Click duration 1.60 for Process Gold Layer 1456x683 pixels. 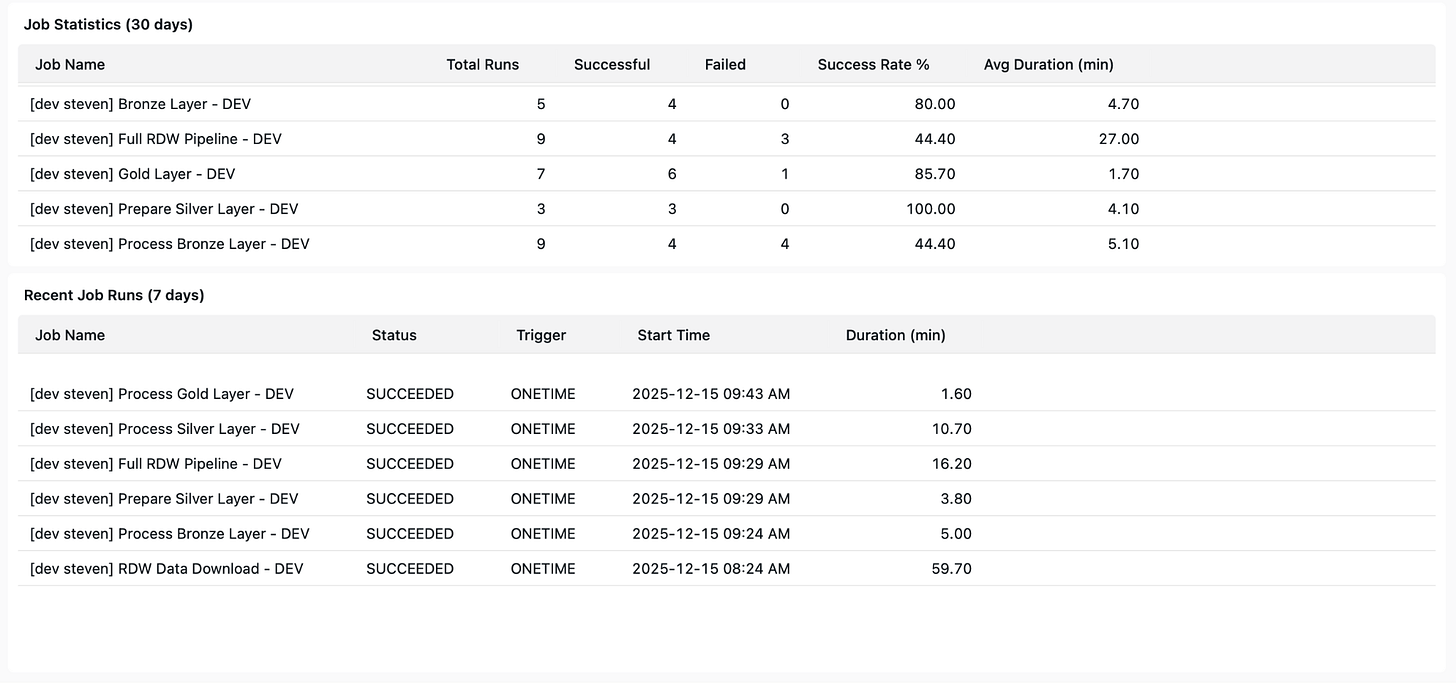tap(956, 394)
